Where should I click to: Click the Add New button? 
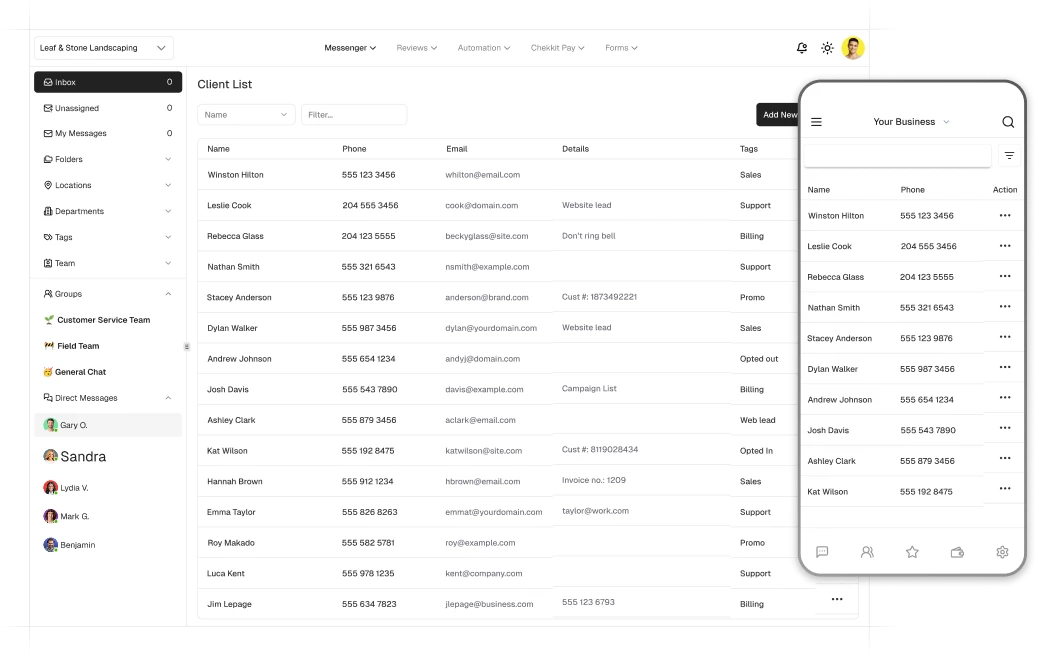pos(780,114)
